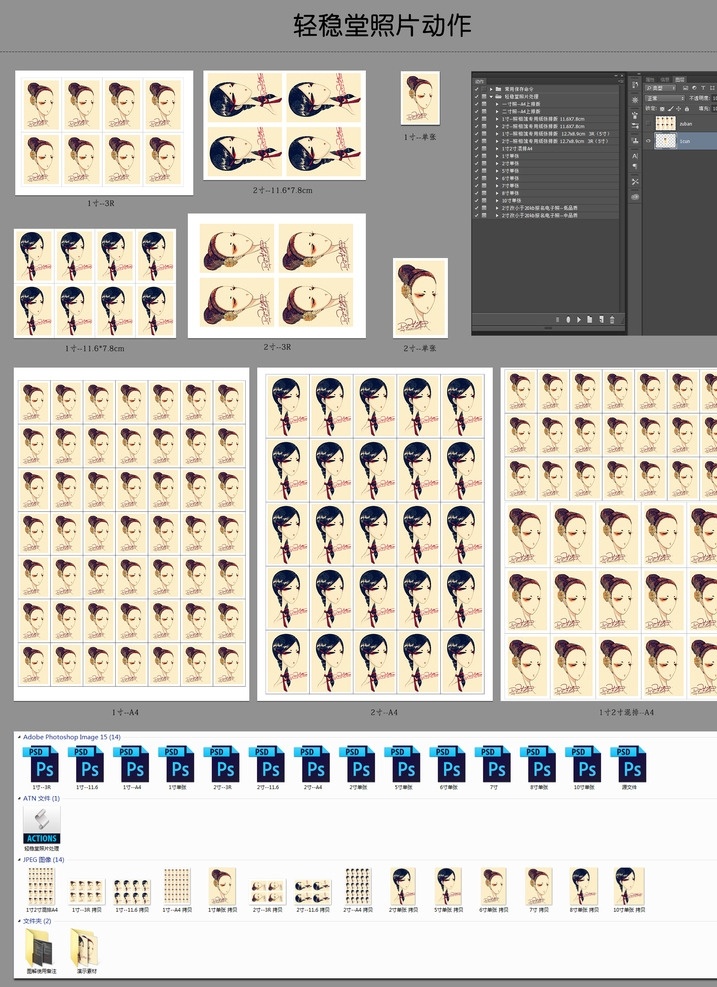This screenshot has height=987, width=717.
Task: Toggle checkmark for 常用保存命令 action set
Action: coord(477,89)
